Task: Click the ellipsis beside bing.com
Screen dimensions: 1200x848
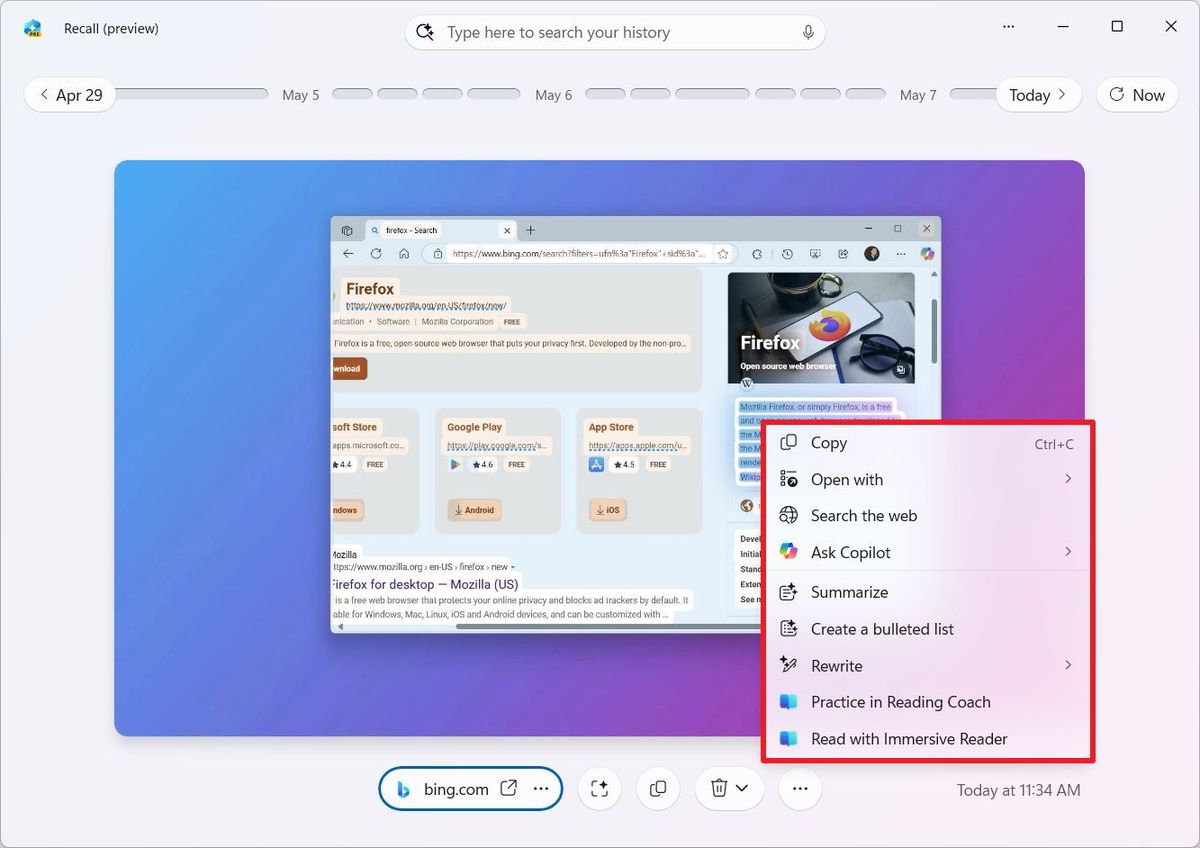Action: (x=541, y=788)
